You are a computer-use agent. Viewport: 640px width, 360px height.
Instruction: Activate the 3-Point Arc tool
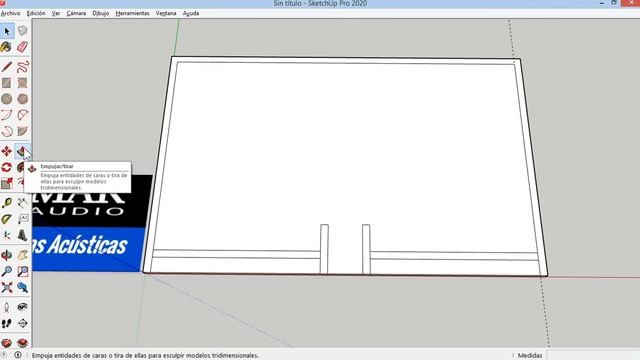pos(7,131)
